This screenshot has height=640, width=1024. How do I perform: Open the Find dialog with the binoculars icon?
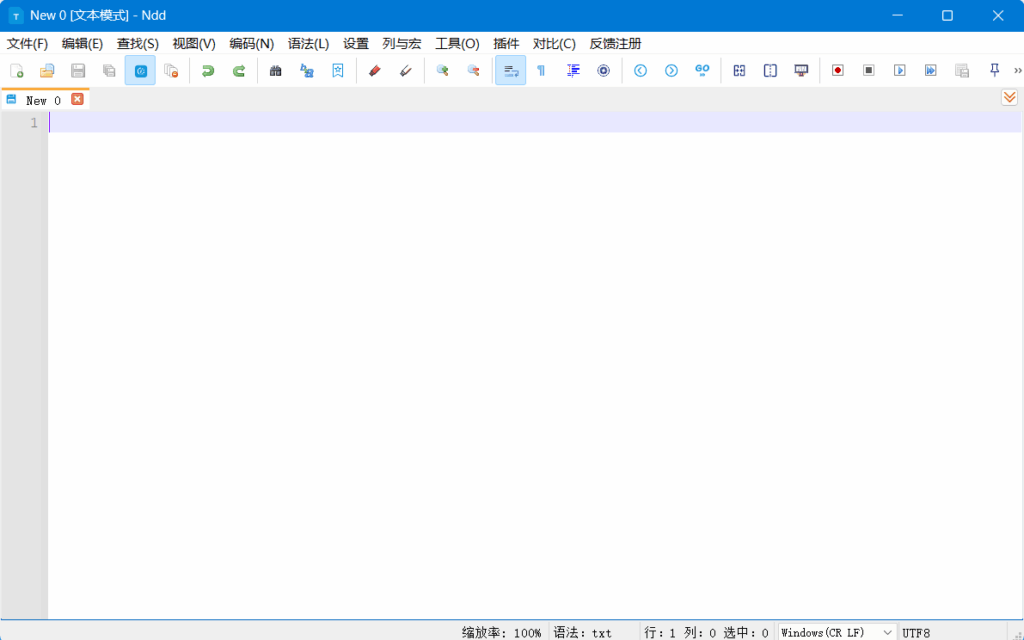[276, 70]
